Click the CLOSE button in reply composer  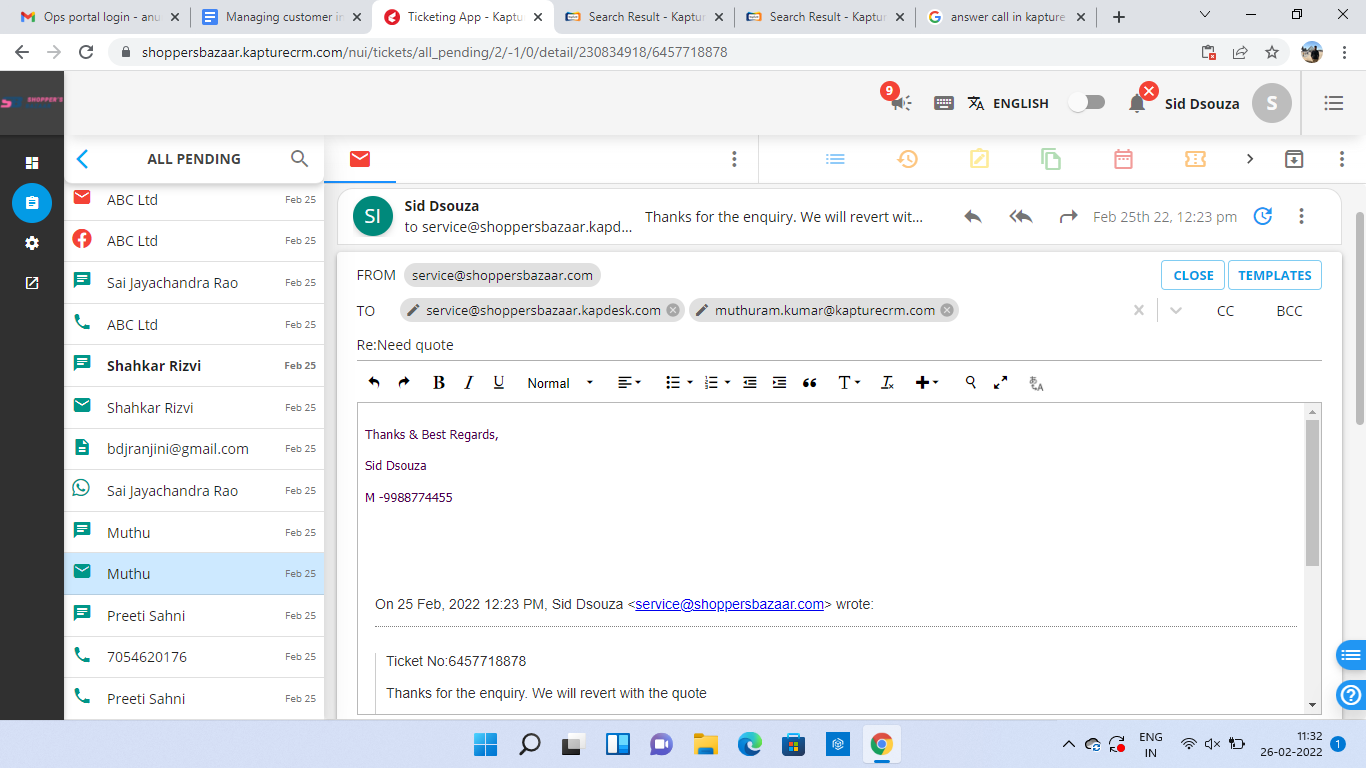coord(1193,275)
